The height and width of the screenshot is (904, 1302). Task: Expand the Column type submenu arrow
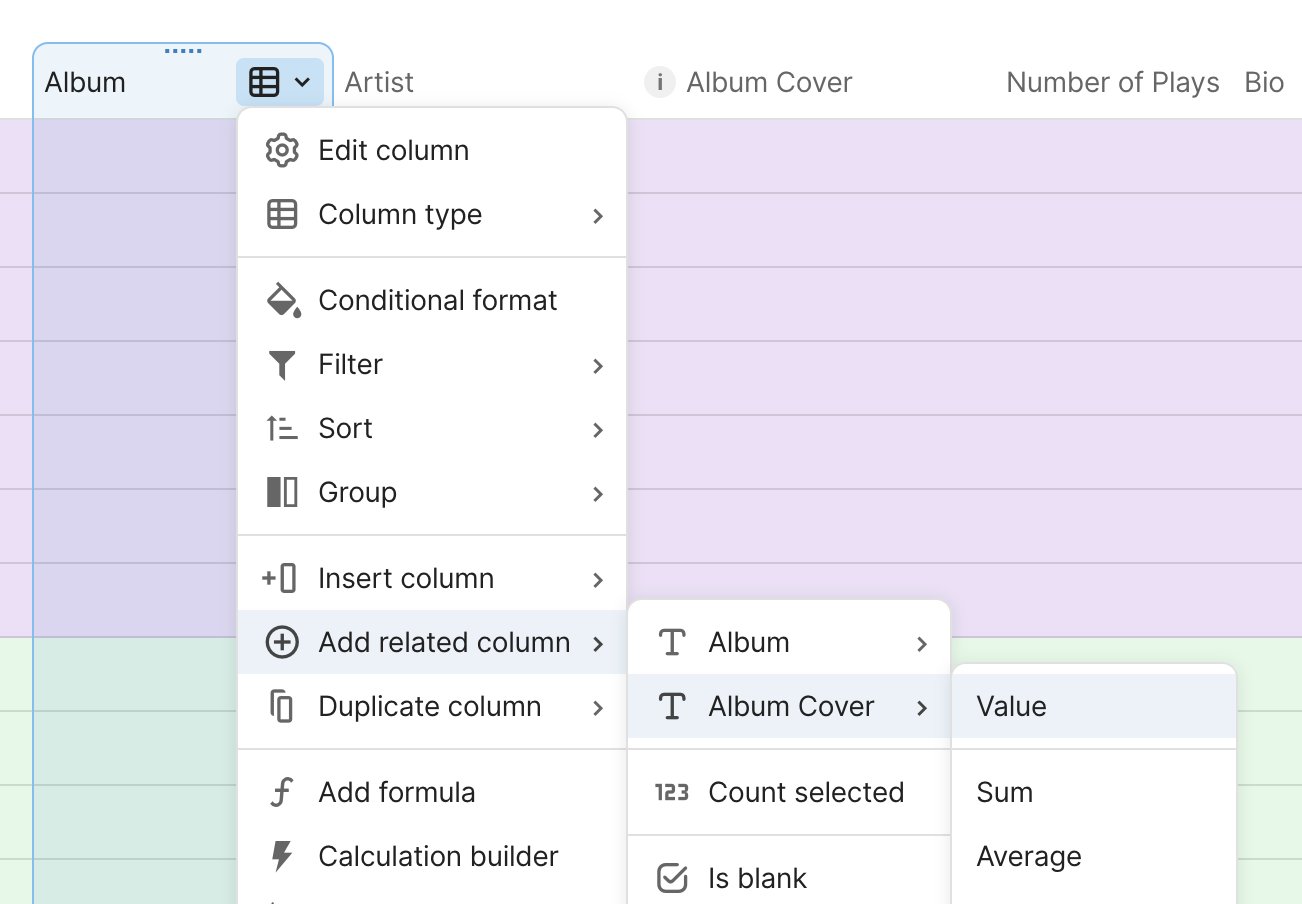[598, 215]
